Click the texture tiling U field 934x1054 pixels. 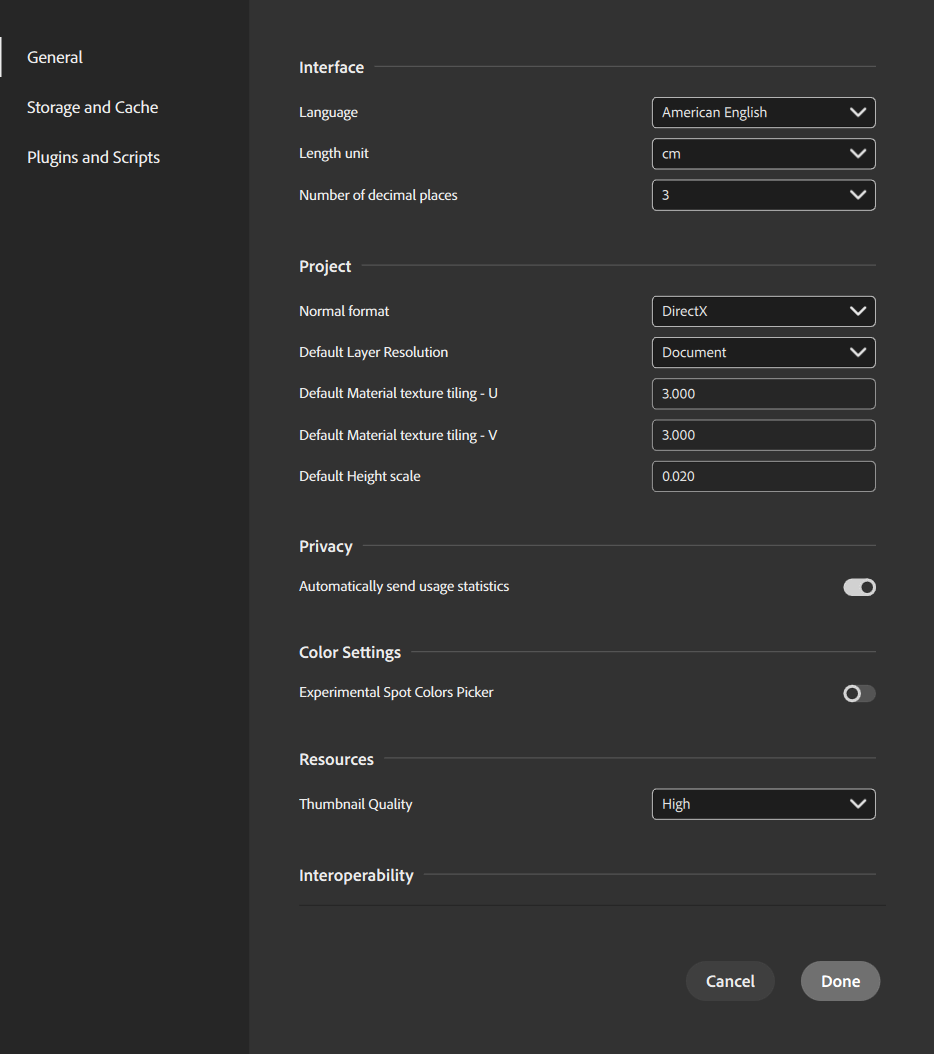[763, 394]
